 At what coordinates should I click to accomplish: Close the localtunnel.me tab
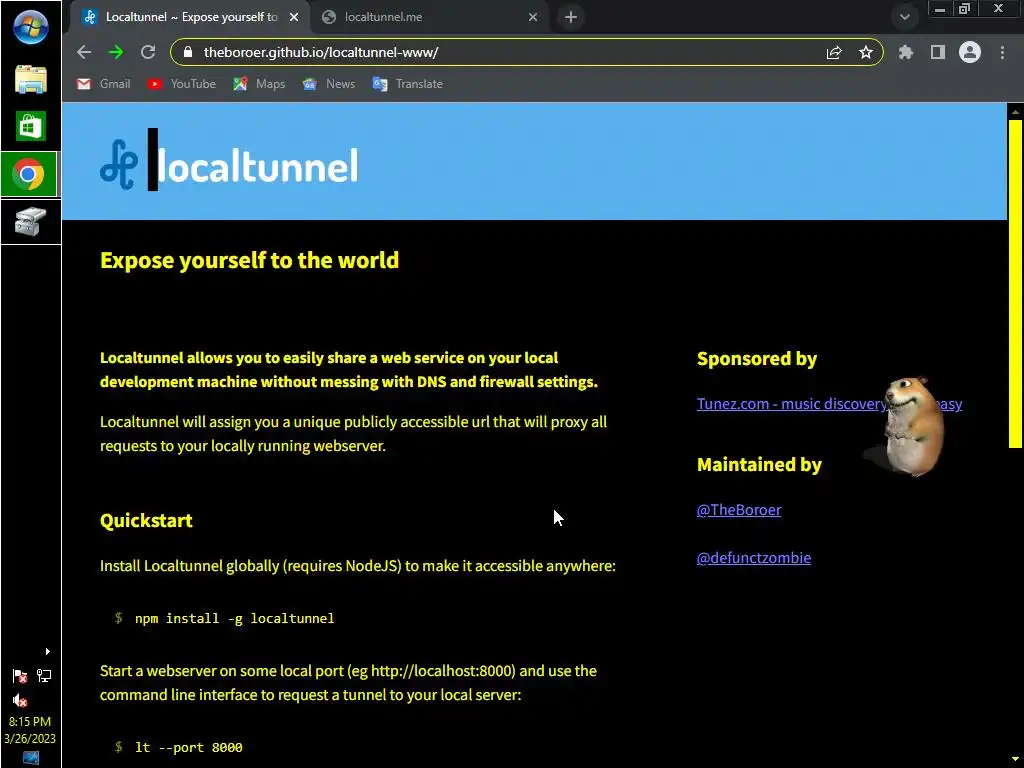[533, 17]
